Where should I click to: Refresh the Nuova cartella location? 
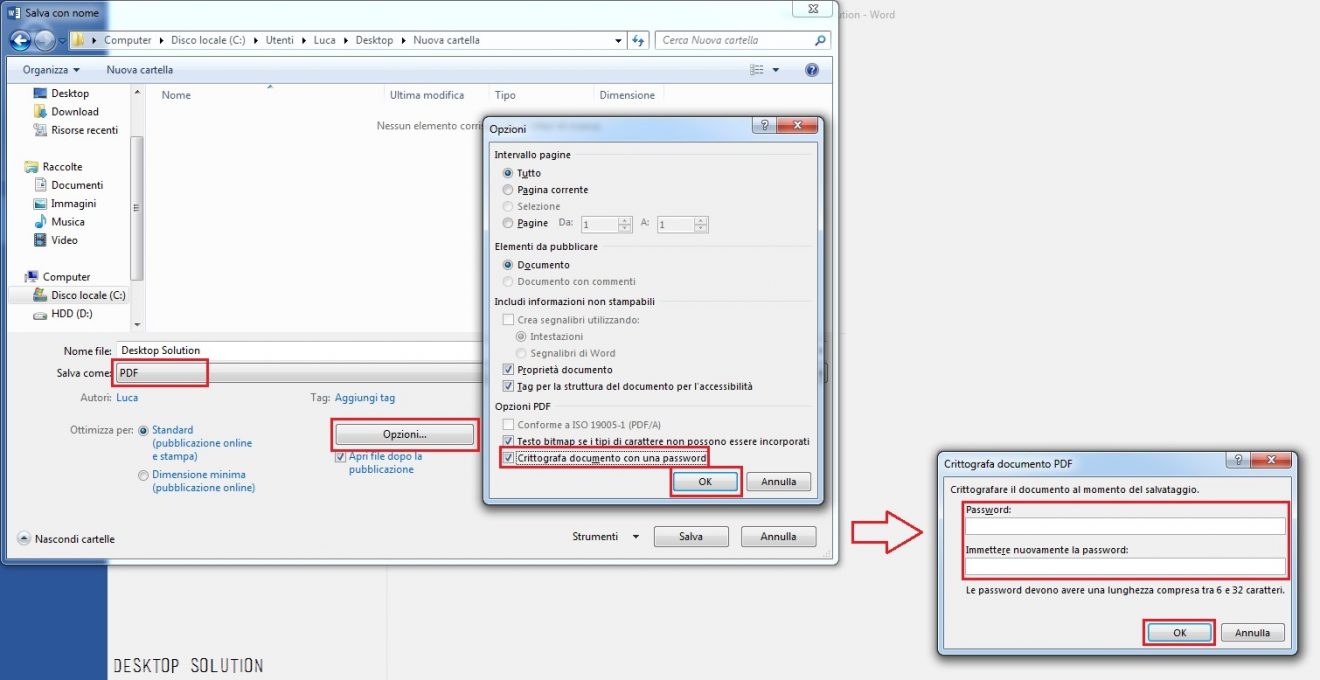click(x=639, y=41)
